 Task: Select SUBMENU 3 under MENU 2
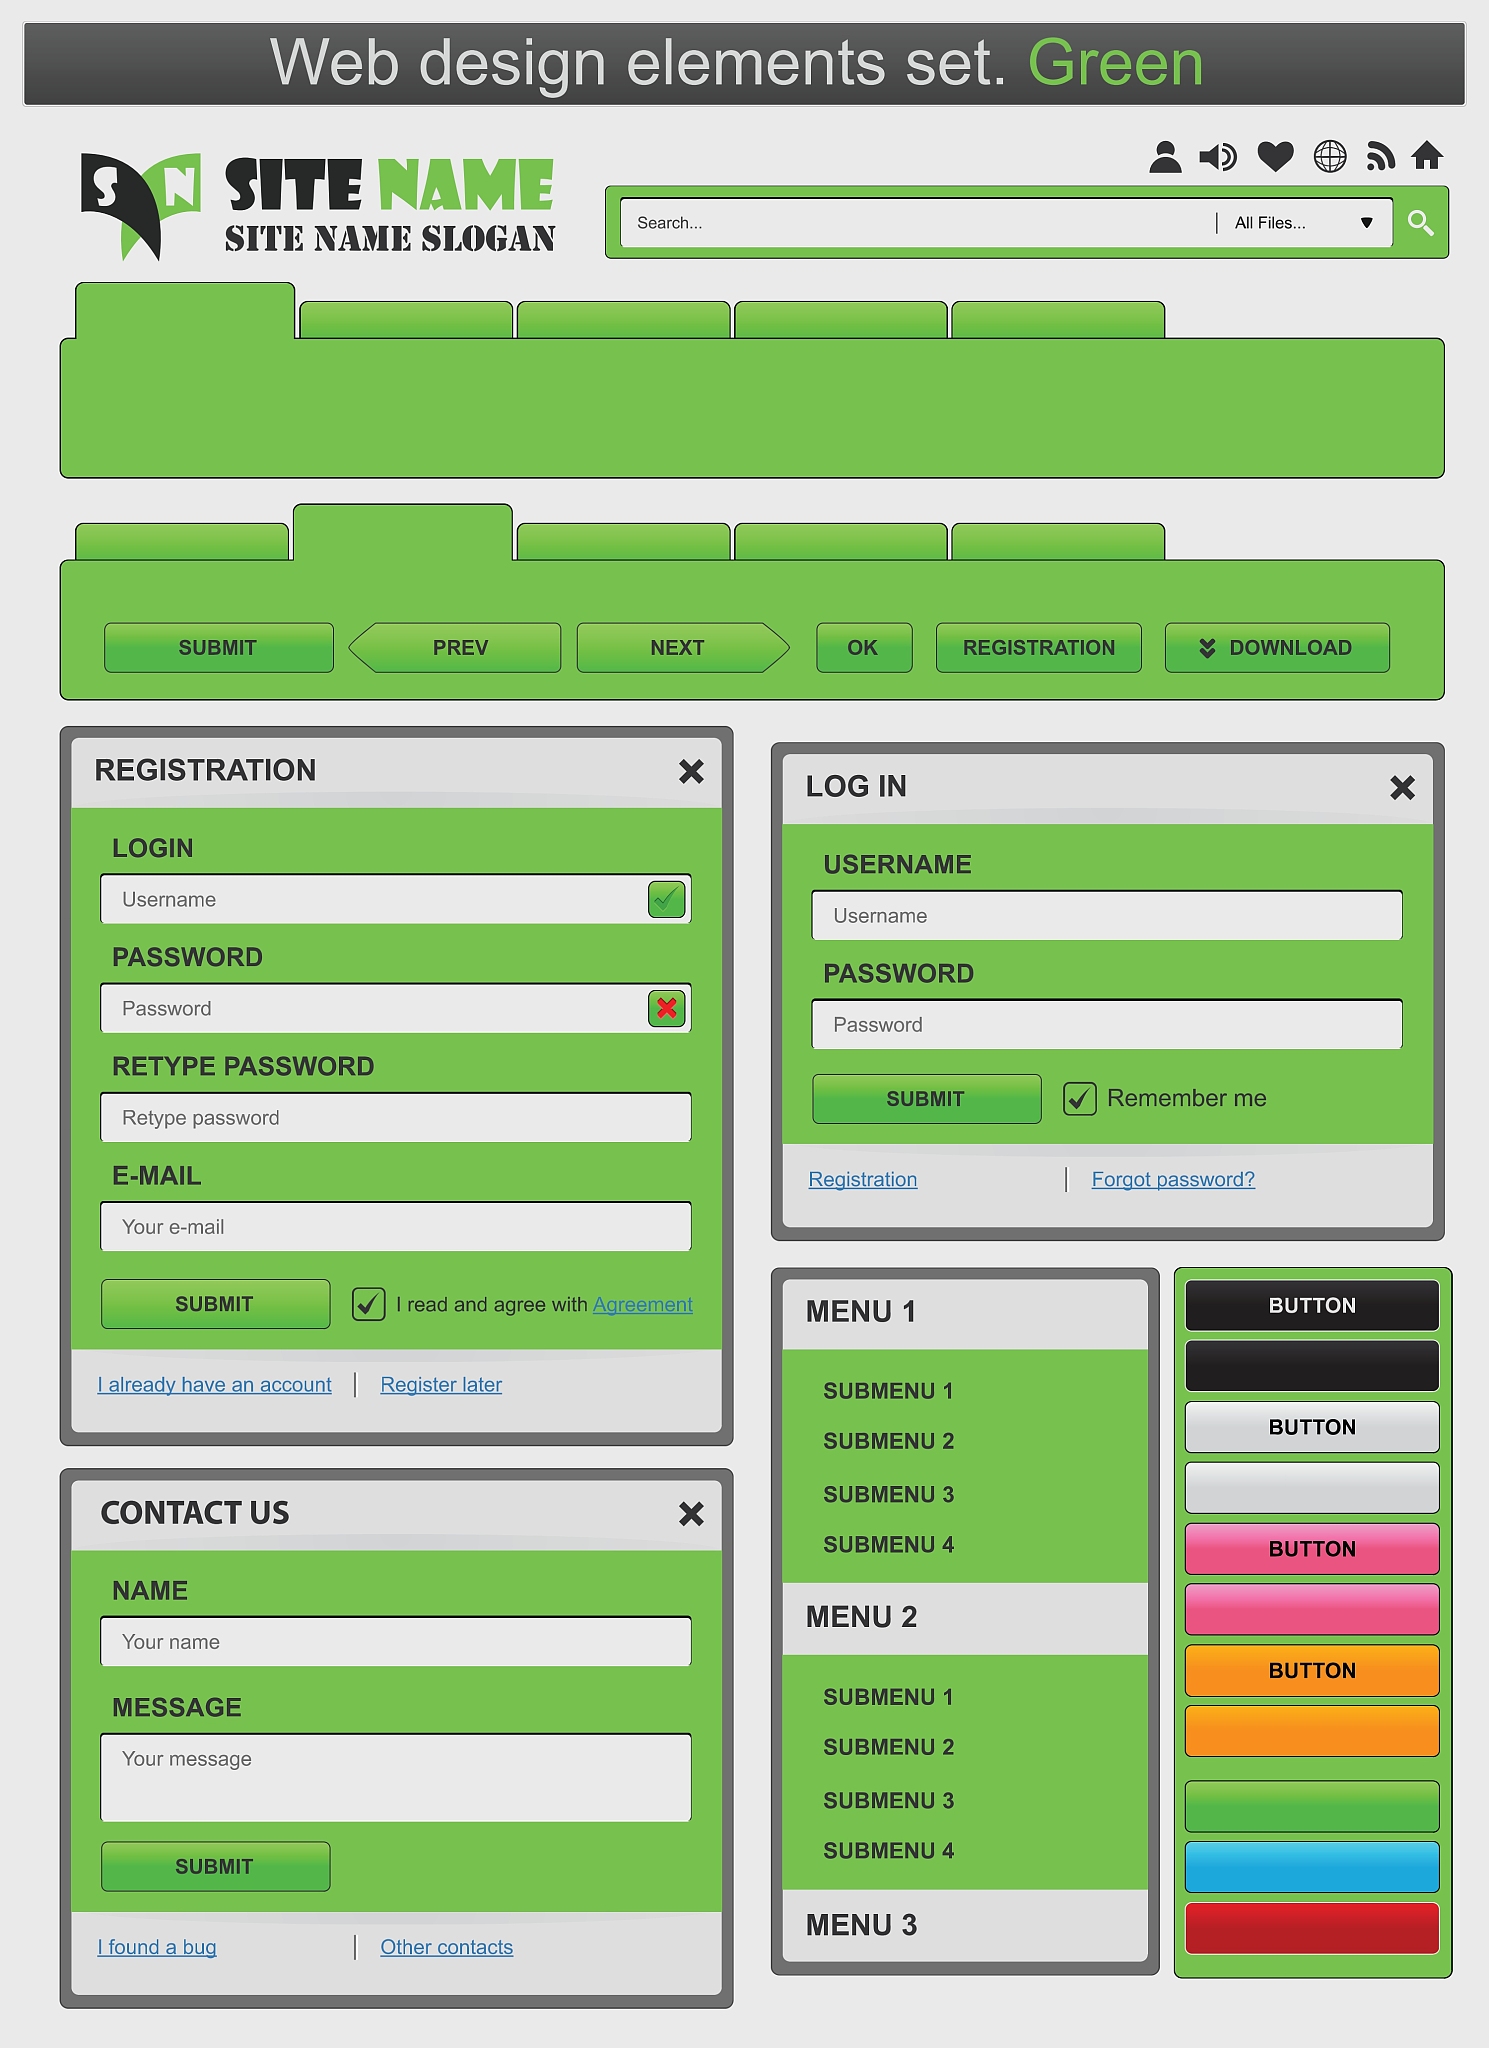tap(888, 1800)
